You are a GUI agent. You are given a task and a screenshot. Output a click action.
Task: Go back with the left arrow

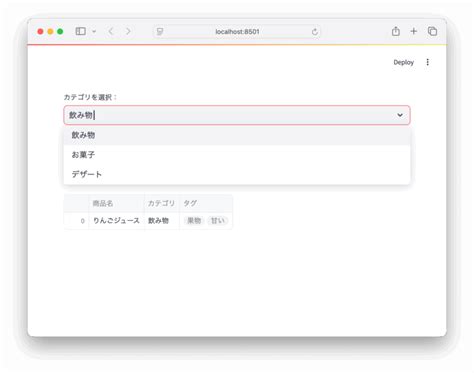111,31
